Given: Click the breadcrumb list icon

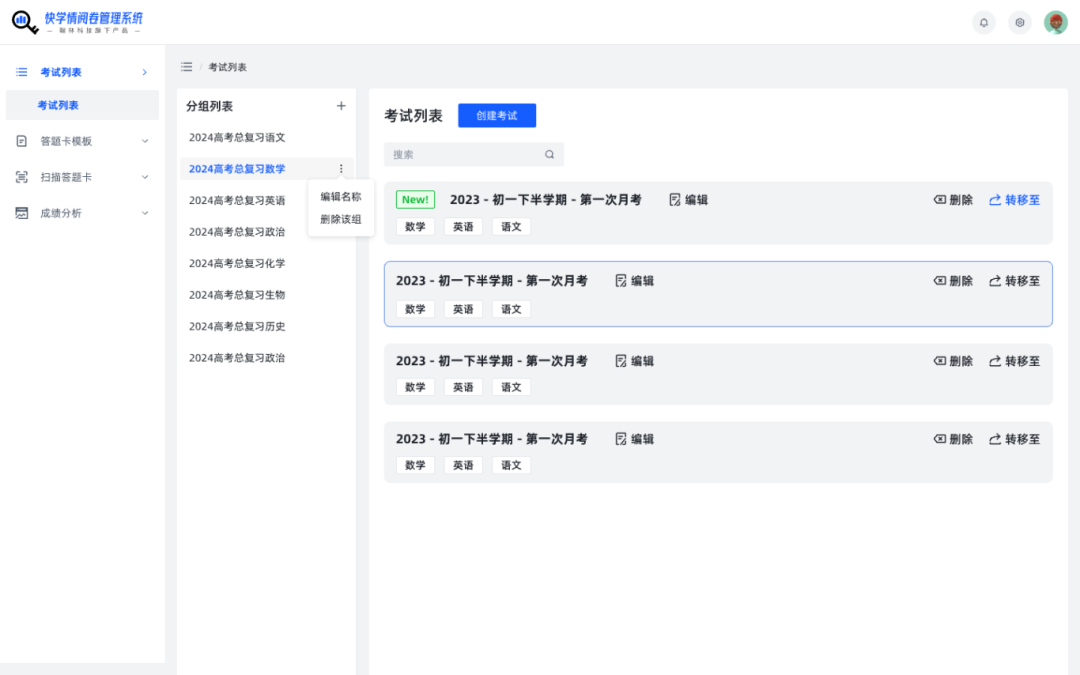Looking at the screenshot, I should tap(186, 66).
